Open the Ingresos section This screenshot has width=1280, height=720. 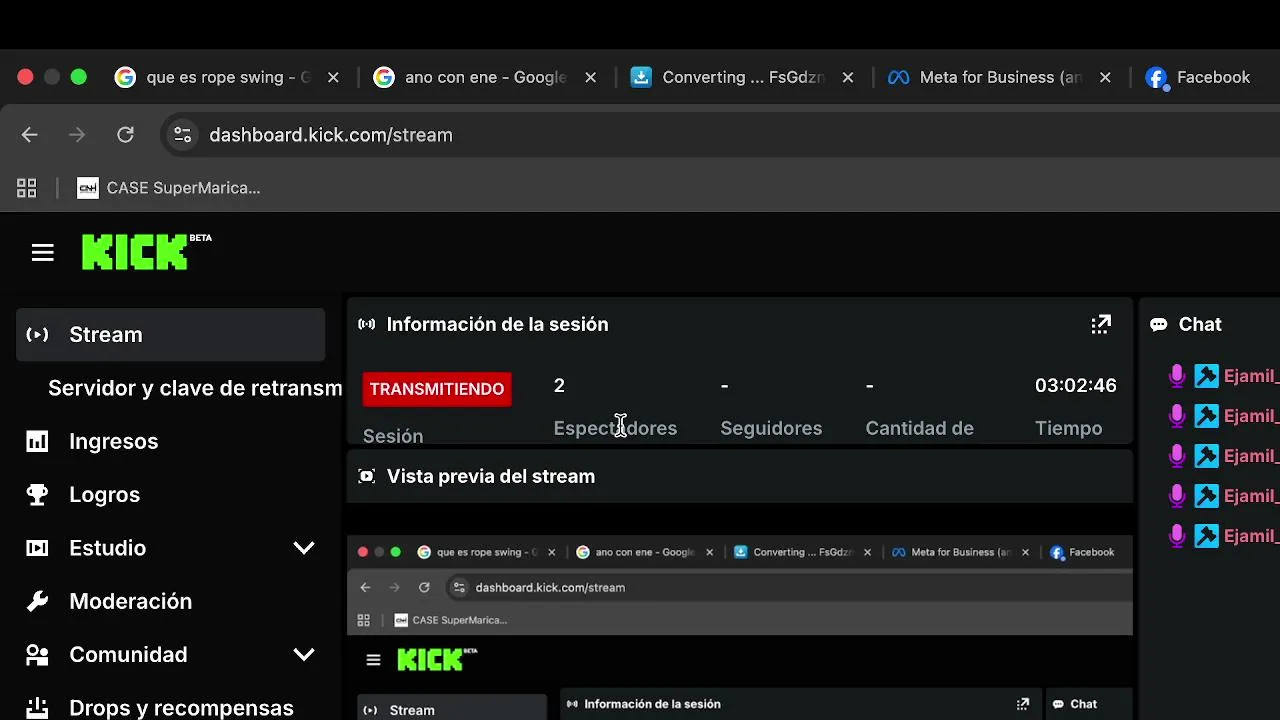point(114,441)
